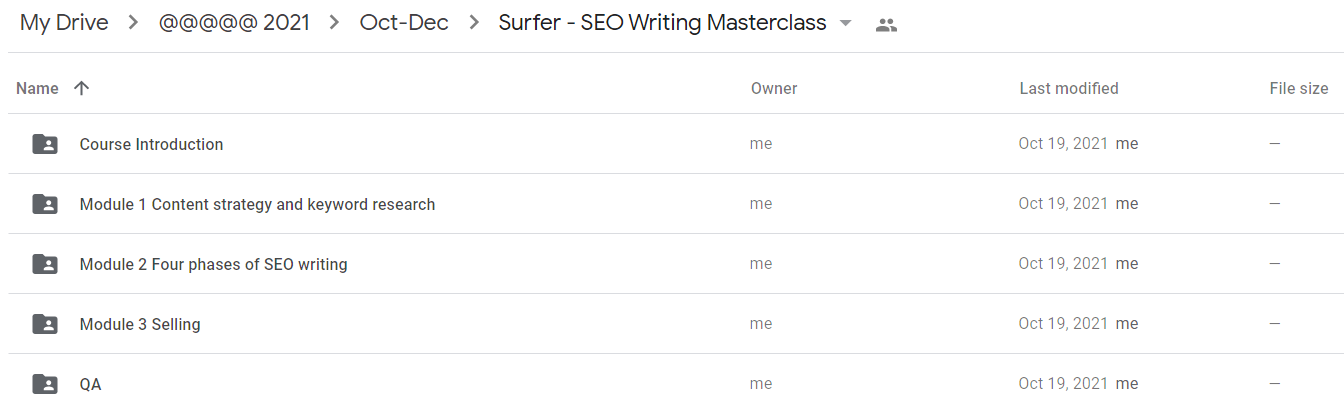Click the Module 1 shared folder icon
Image resolution: width=1344 pixels, height=407 pixels.
point(45,204)
